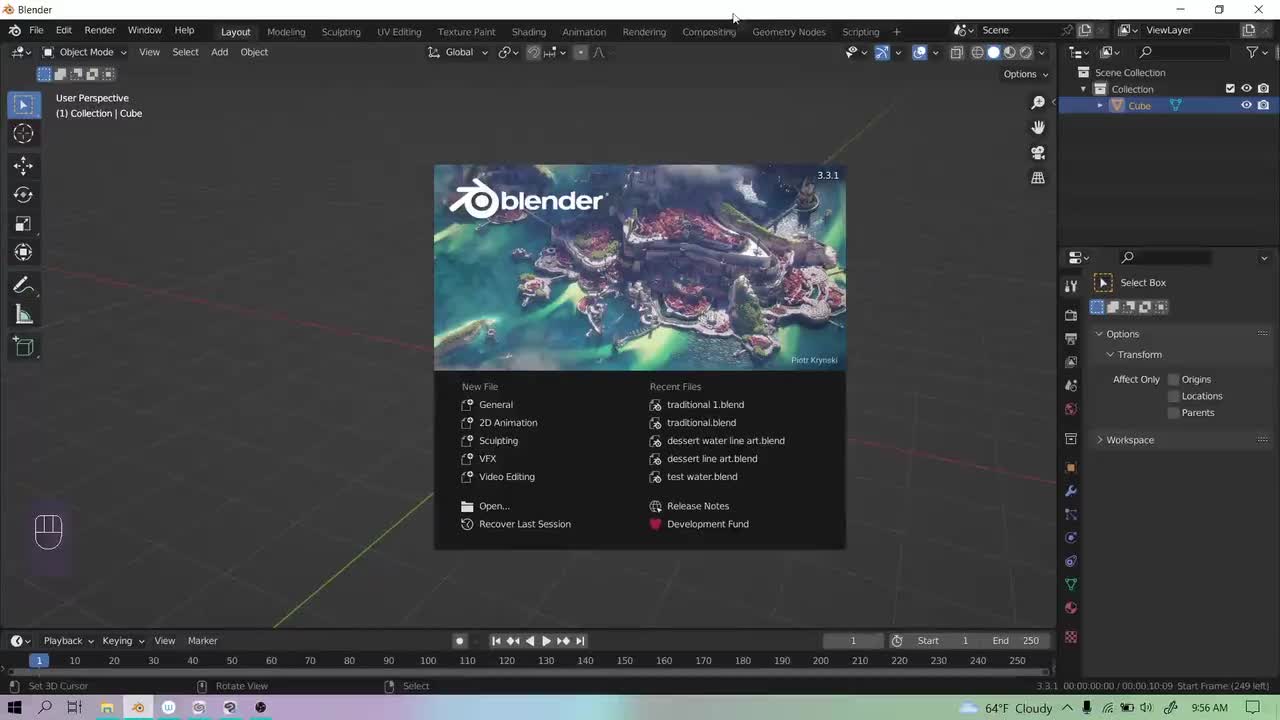This screenshot has height=720, width=1280.
Task: Play the animation in reverse
Action: (x=530, y=641)
